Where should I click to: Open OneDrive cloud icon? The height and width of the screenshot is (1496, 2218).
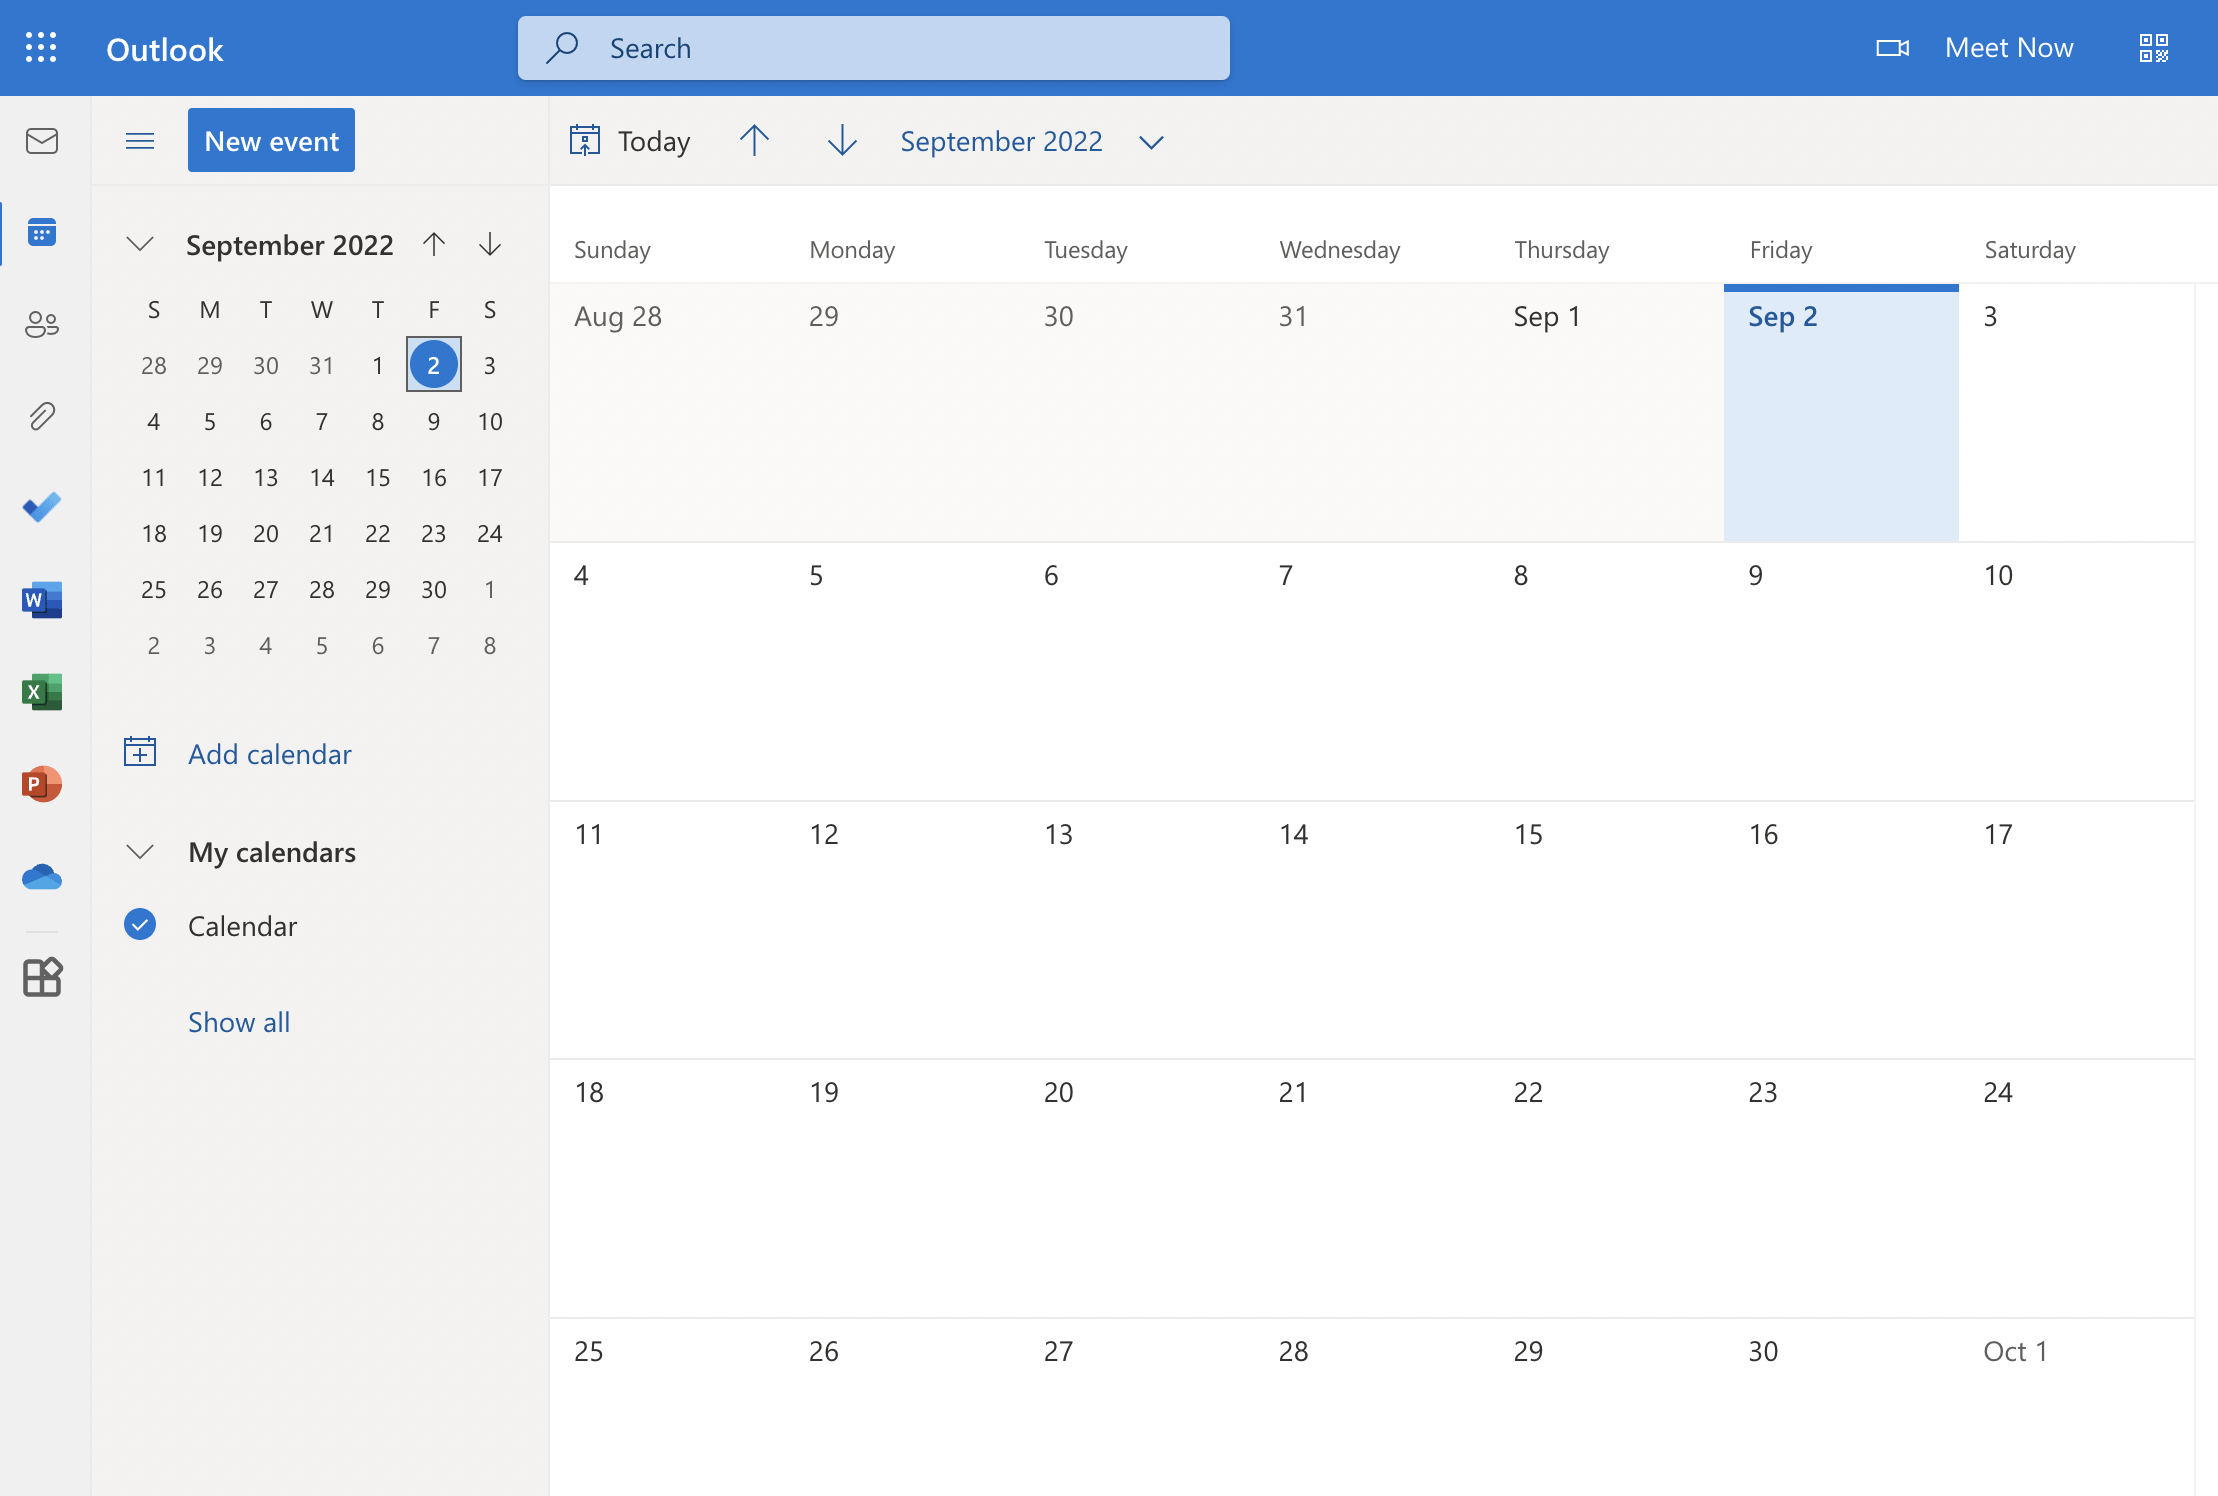42,877
